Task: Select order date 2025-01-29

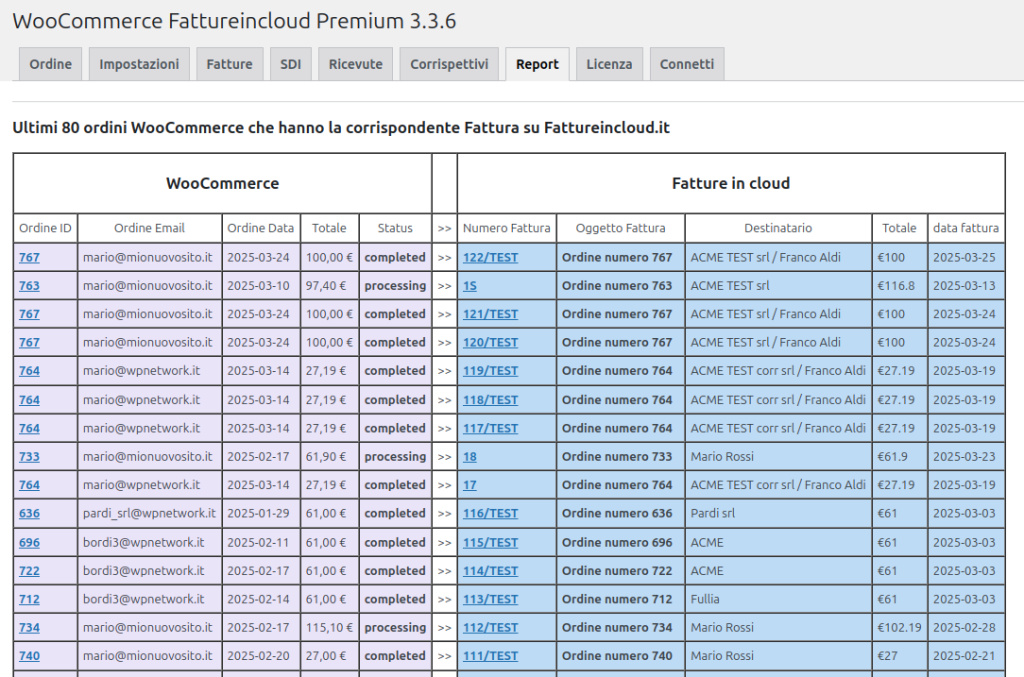Action: 261,514
